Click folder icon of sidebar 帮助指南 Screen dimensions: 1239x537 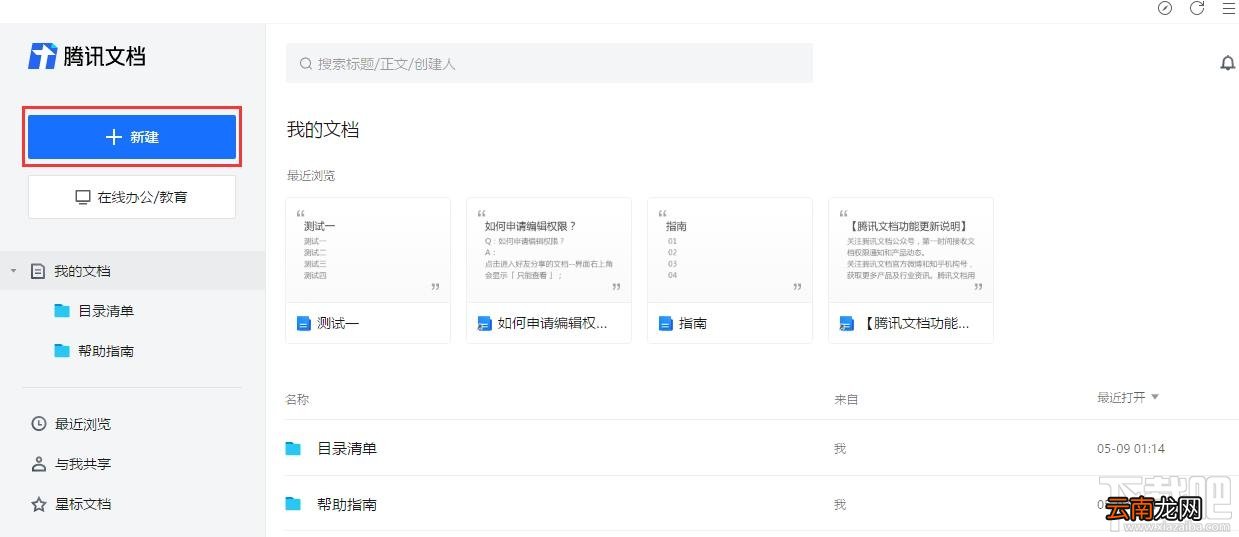62,351
